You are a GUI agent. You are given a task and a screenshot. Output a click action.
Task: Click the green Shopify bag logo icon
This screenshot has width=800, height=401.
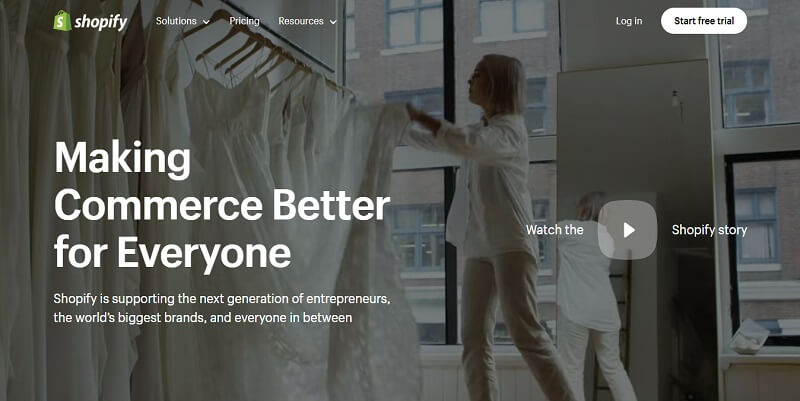[62, 21]
